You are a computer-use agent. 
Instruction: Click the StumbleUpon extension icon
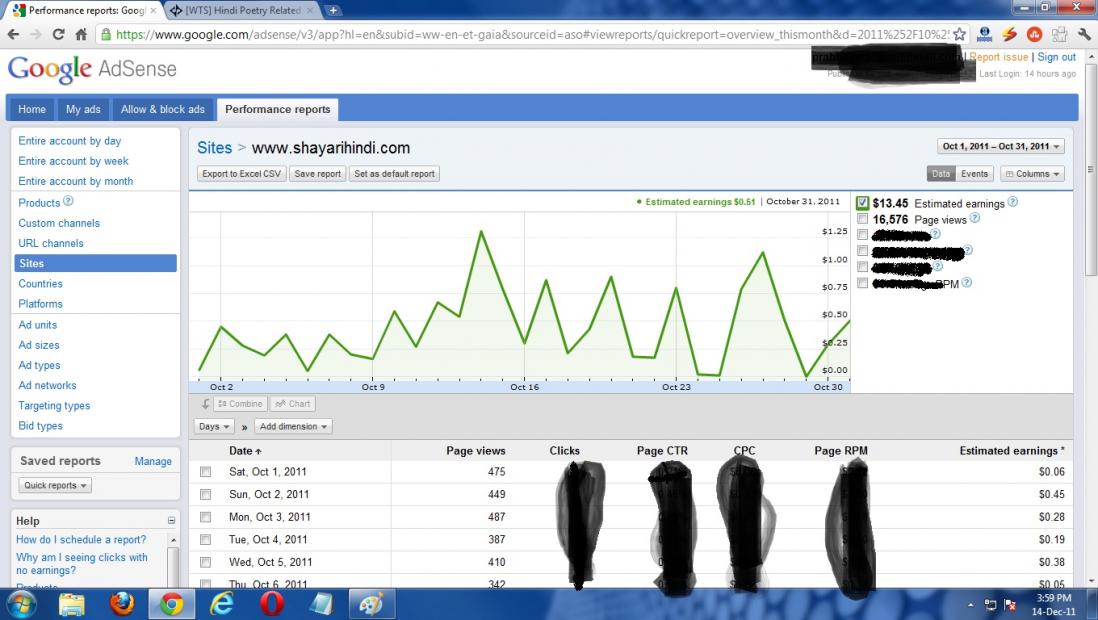click(1034, 34)
